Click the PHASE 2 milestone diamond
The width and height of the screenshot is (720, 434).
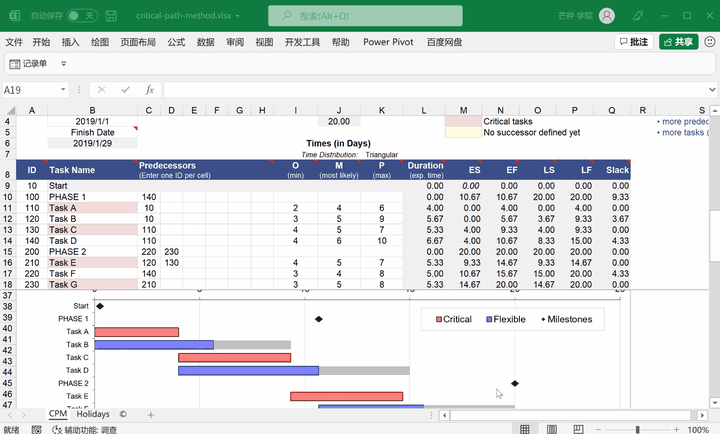point(515,383)
